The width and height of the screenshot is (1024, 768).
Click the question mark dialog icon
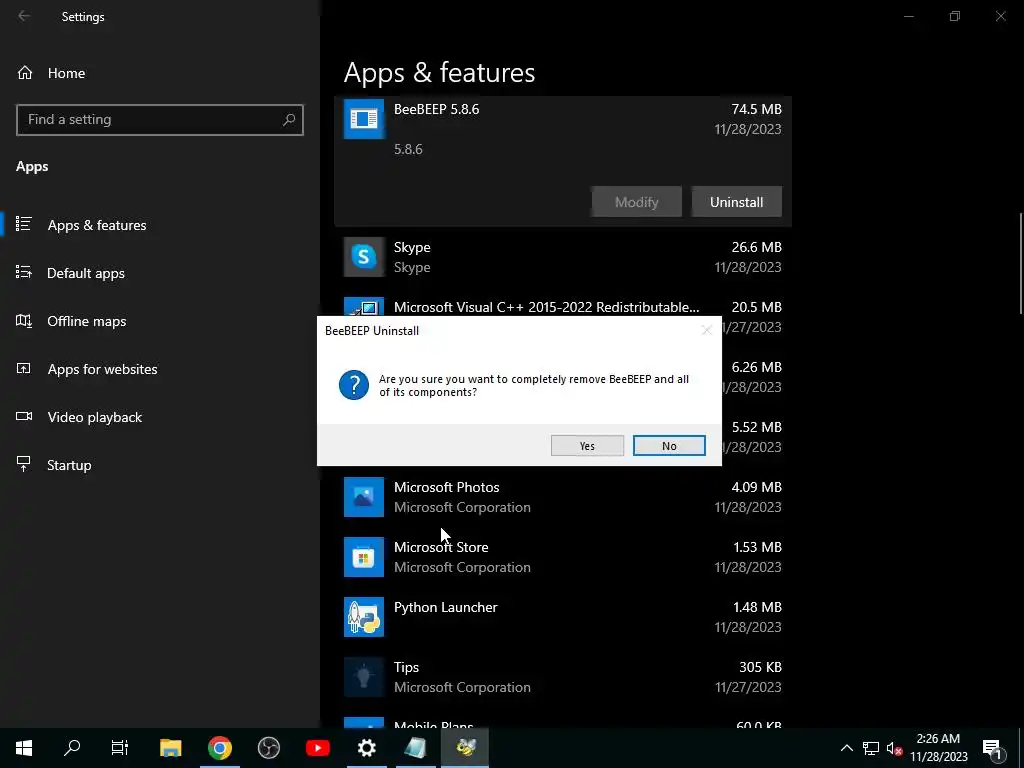point(354,385)
